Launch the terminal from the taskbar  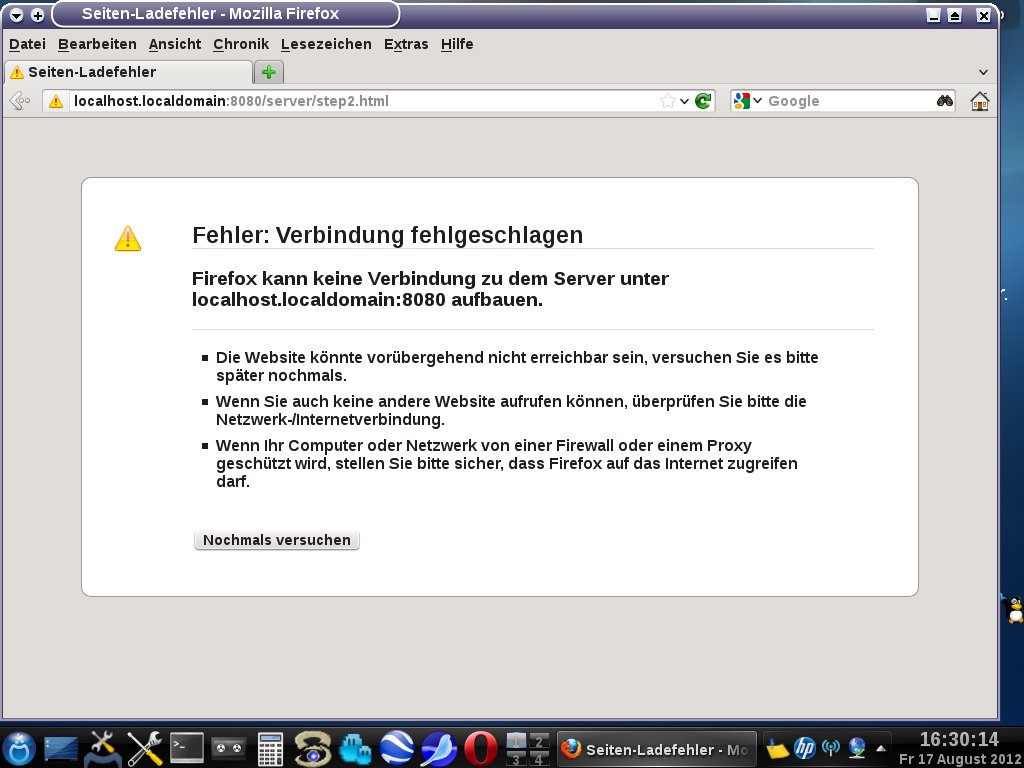(187, 748)
